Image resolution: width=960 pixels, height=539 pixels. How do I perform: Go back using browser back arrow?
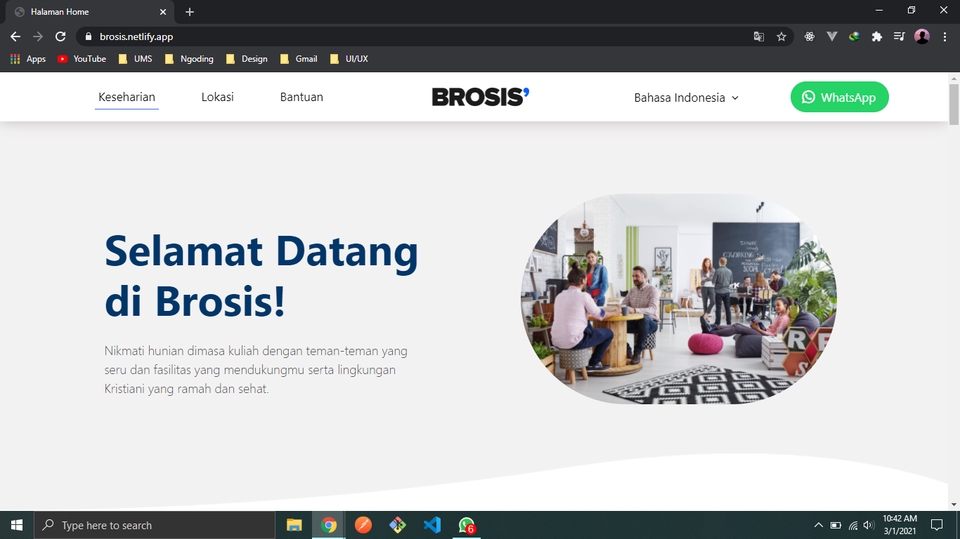15,37
